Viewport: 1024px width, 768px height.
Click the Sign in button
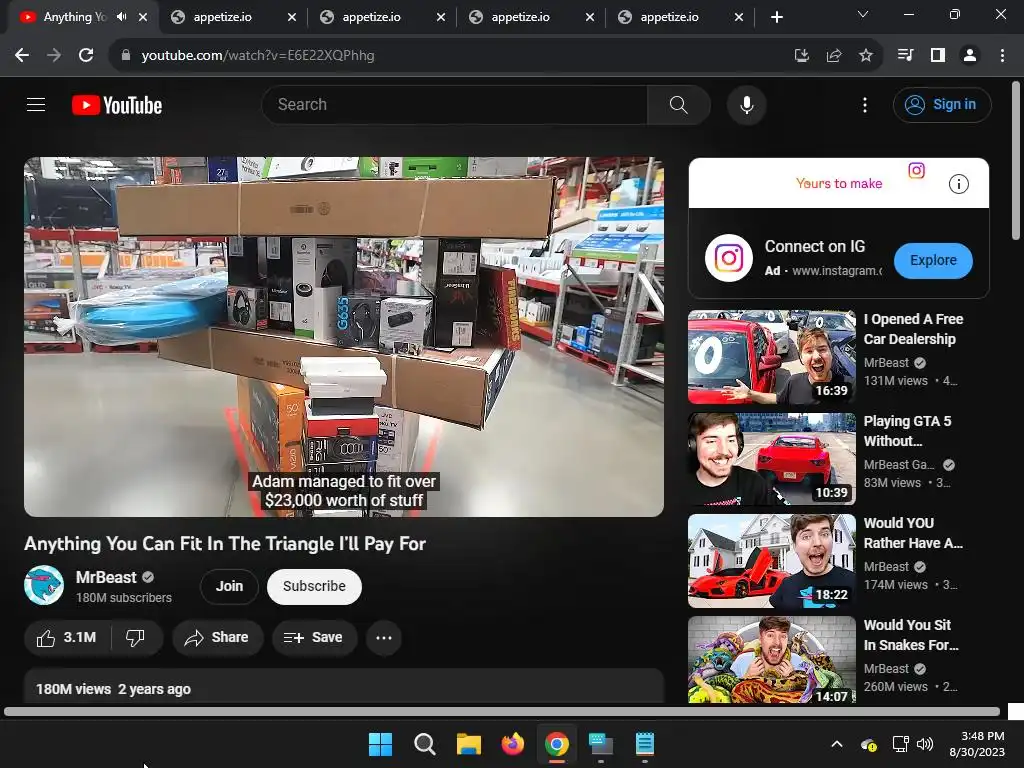click(x=942, y=104)
